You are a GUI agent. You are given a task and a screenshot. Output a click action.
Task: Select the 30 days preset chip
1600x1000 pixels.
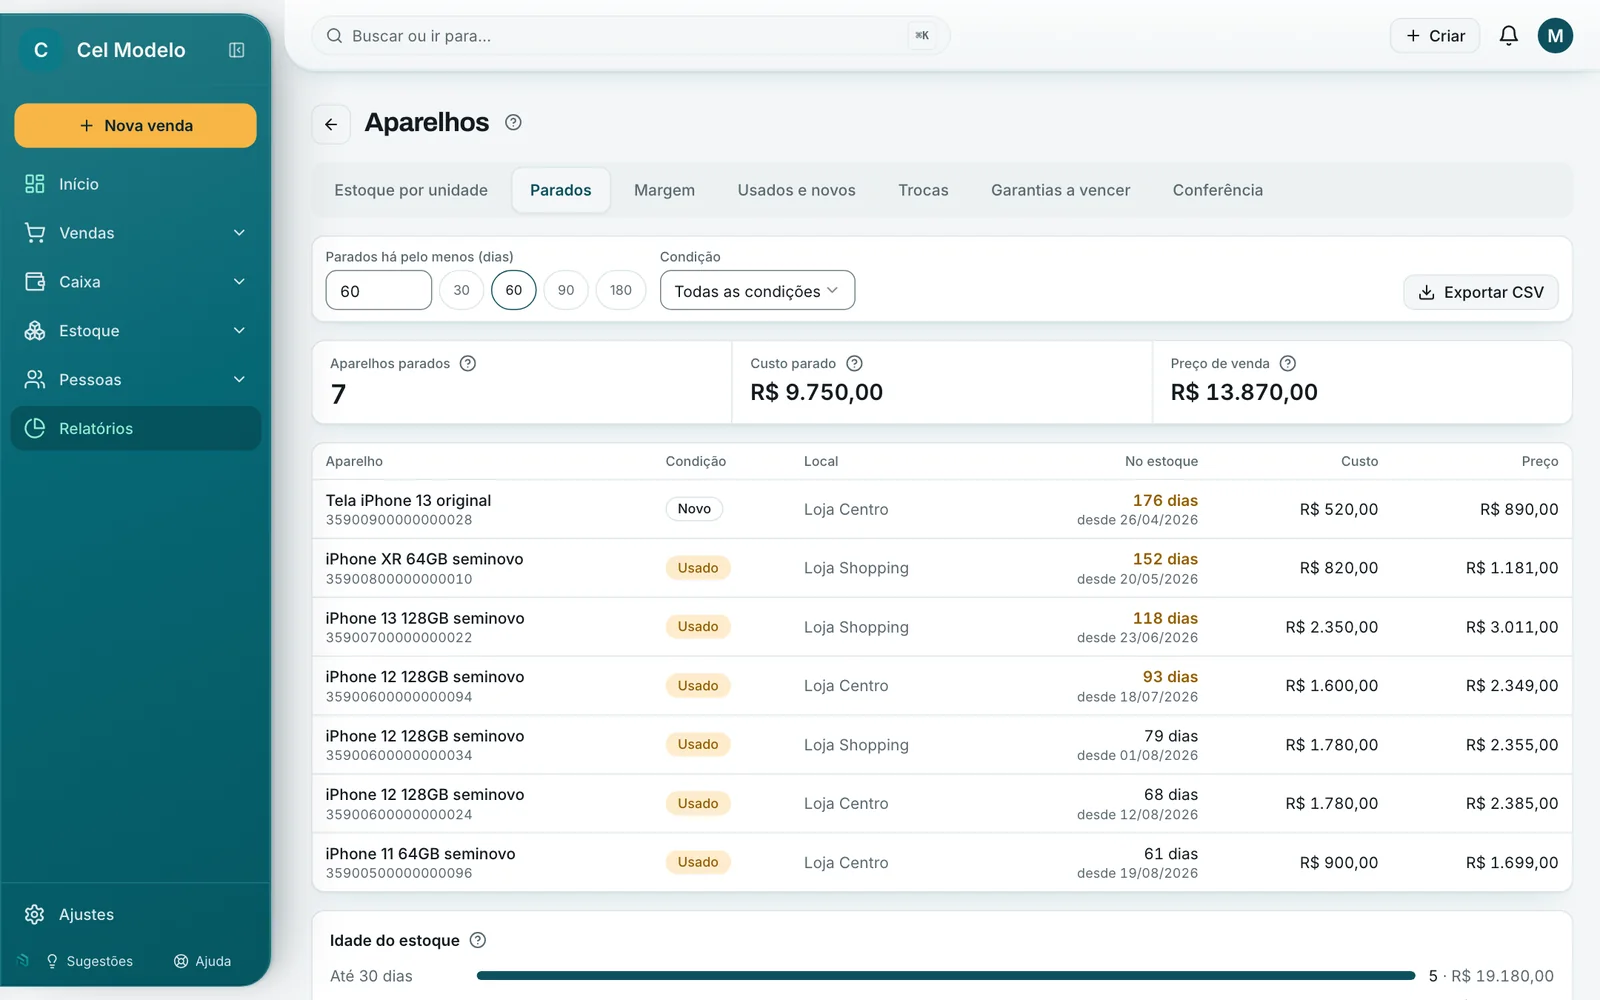461,290
